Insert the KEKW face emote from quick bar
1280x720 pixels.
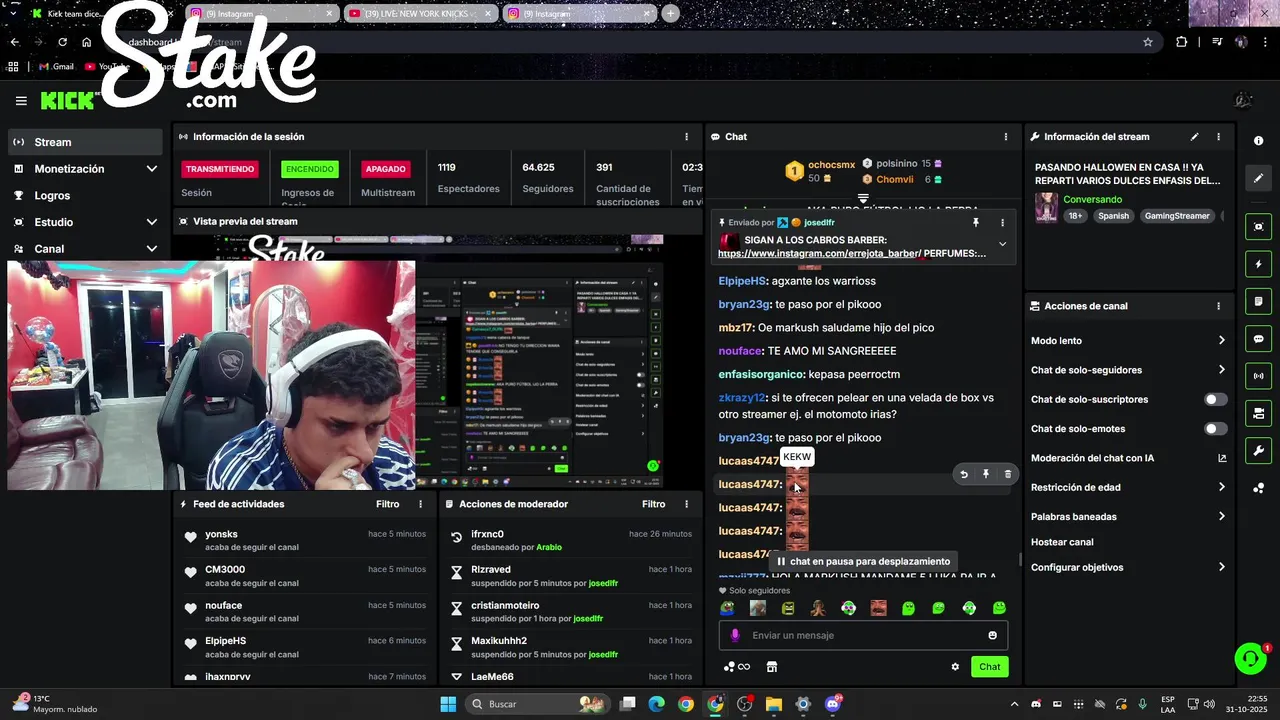tap(878, 608)
